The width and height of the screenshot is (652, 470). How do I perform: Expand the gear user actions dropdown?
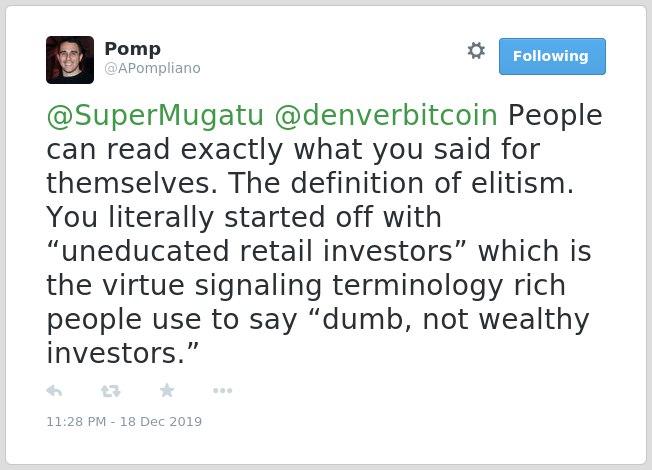click(476, 51)
